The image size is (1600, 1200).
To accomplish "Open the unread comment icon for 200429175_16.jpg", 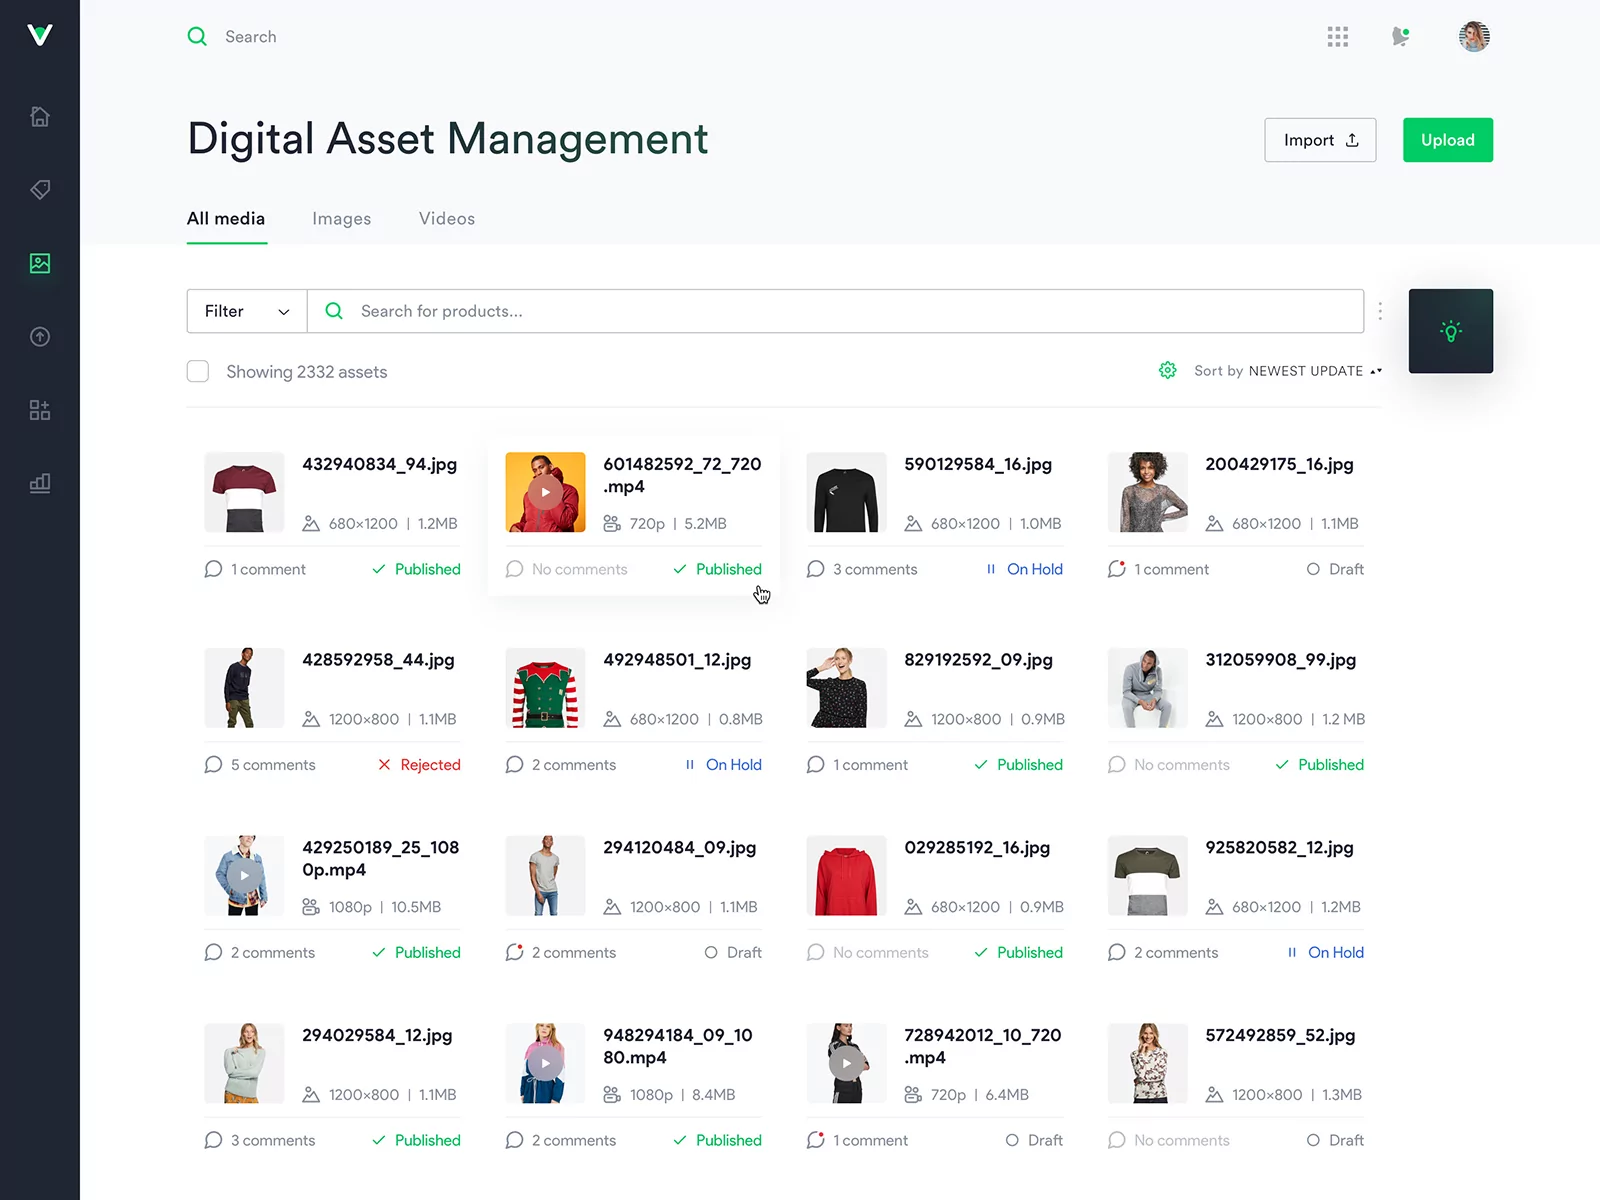I will (1116, 569).
